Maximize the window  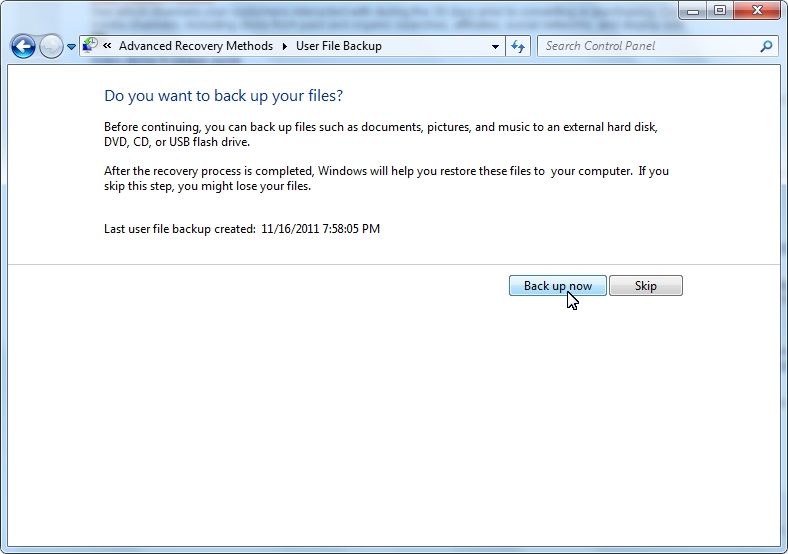pyautogui.click(x=718, y=10)
